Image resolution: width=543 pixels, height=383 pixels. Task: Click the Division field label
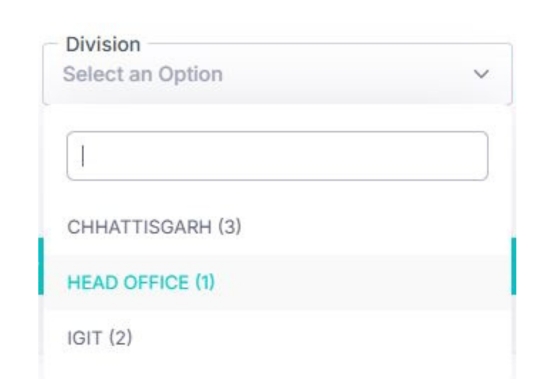tap(103, 44)
